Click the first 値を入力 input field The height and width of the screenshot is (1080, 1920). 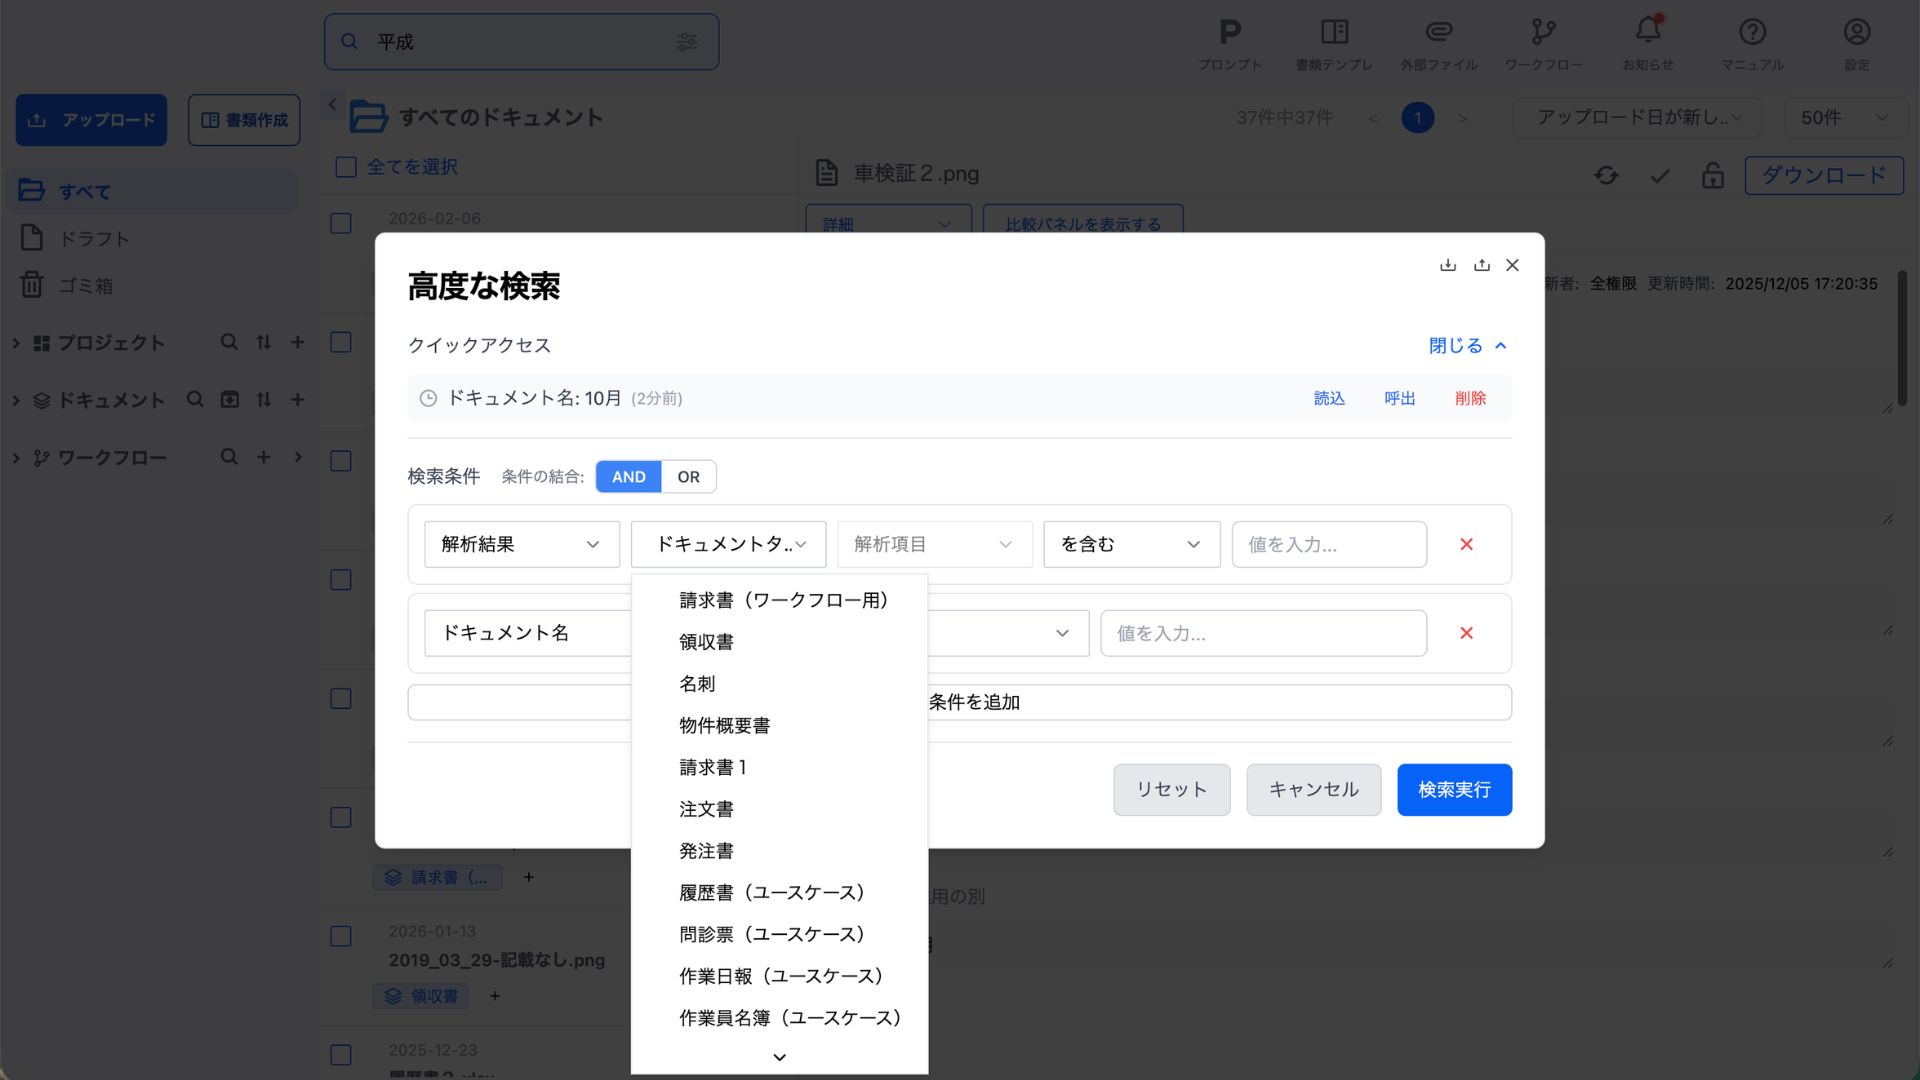click(1328, 544)
